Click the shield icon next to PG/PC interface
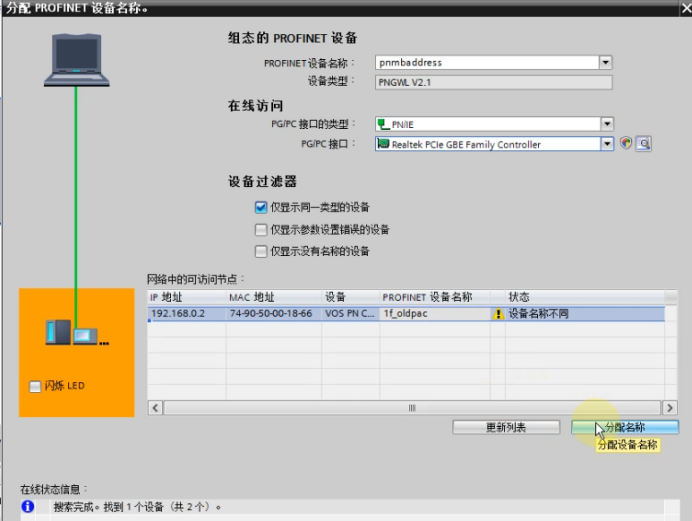The image size is (692, 521). click(x=626, y=143)
